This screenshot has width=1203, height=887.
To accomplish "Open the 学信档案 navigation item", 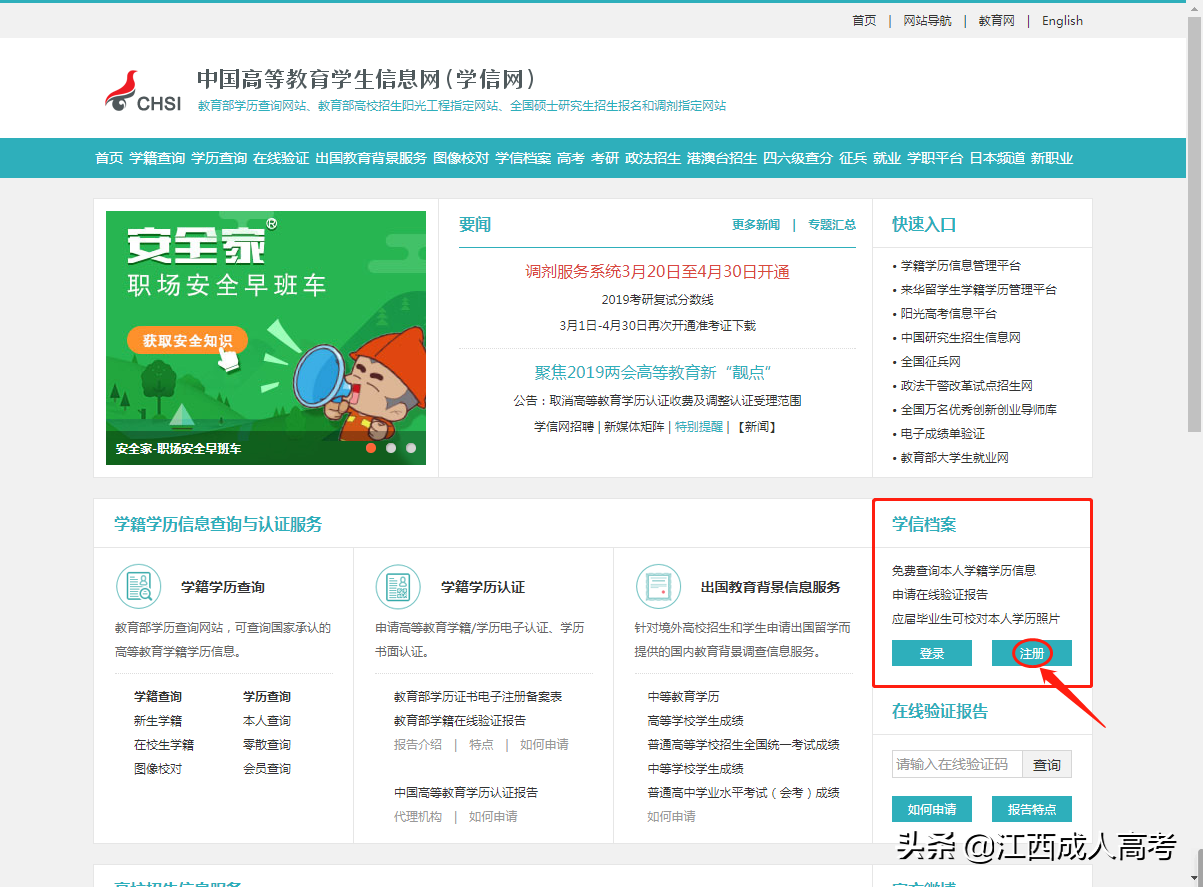I will click(x=524, y=157).
